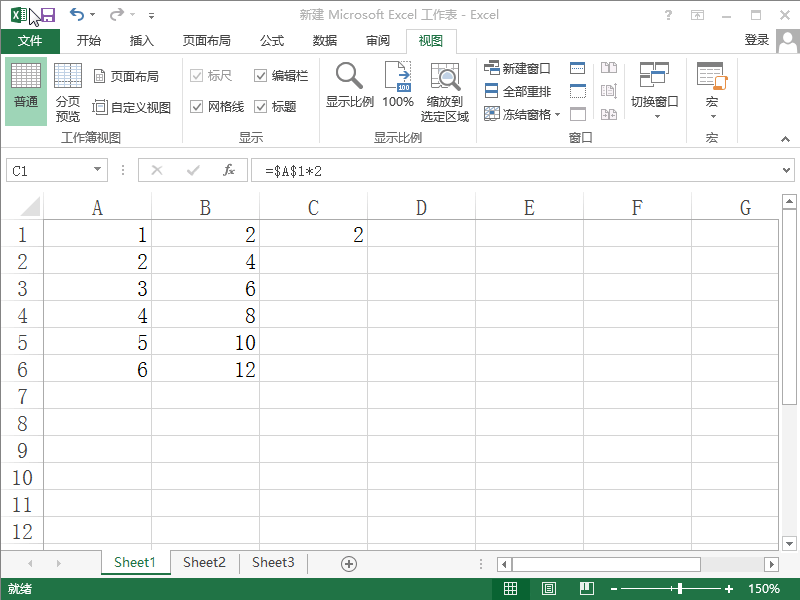Open Custom Views (自定义视图)
The height and width of the screenshot is (600, 800).
click(132, 107)
